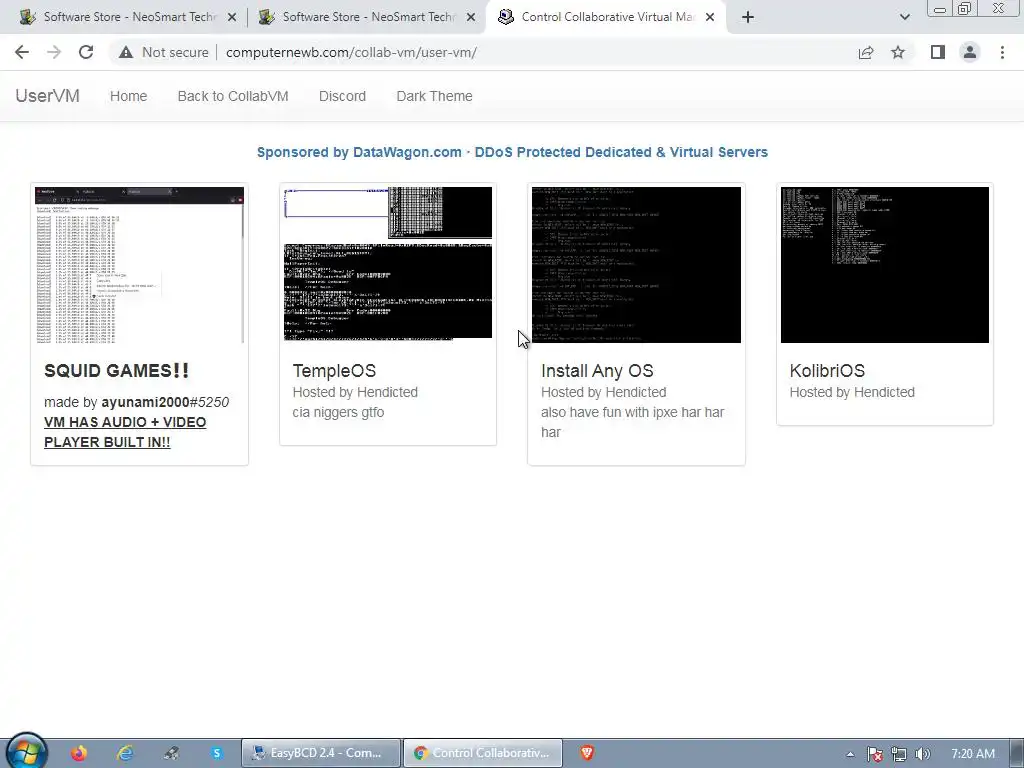Open the DataWagon.com sponsor link
This screenshot has height=768, width=1024.
click(512, 152)
